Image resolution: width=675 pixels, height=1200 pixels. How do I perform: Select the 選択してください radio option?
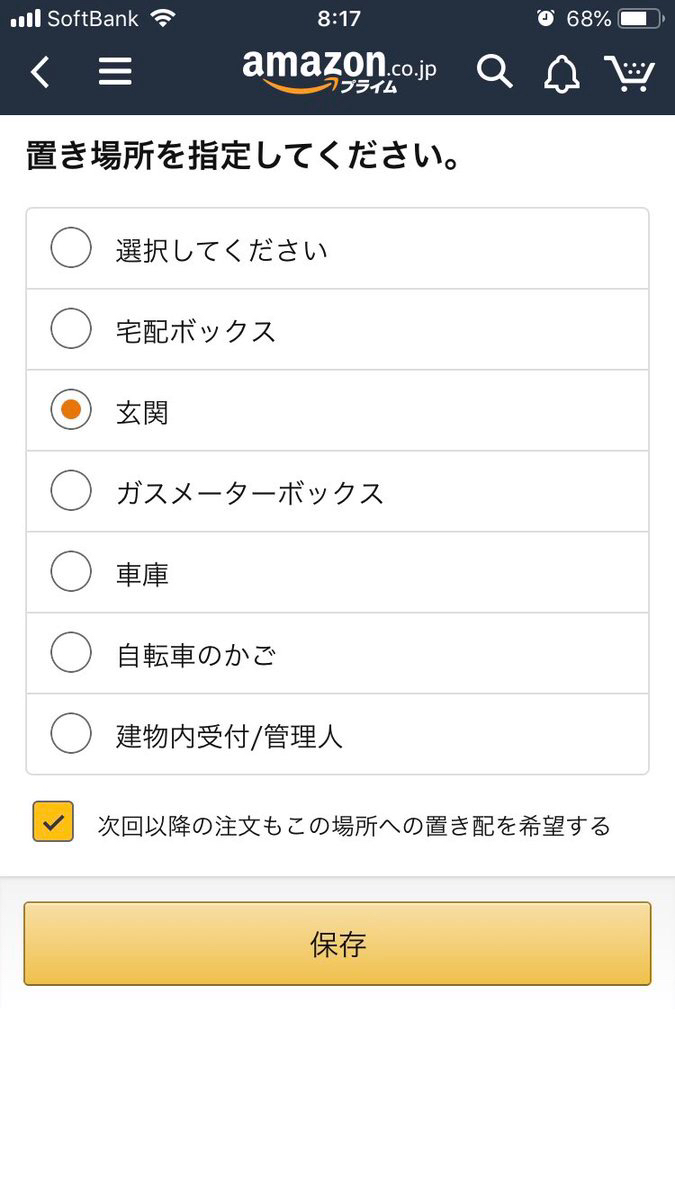(x=71, y=249)
